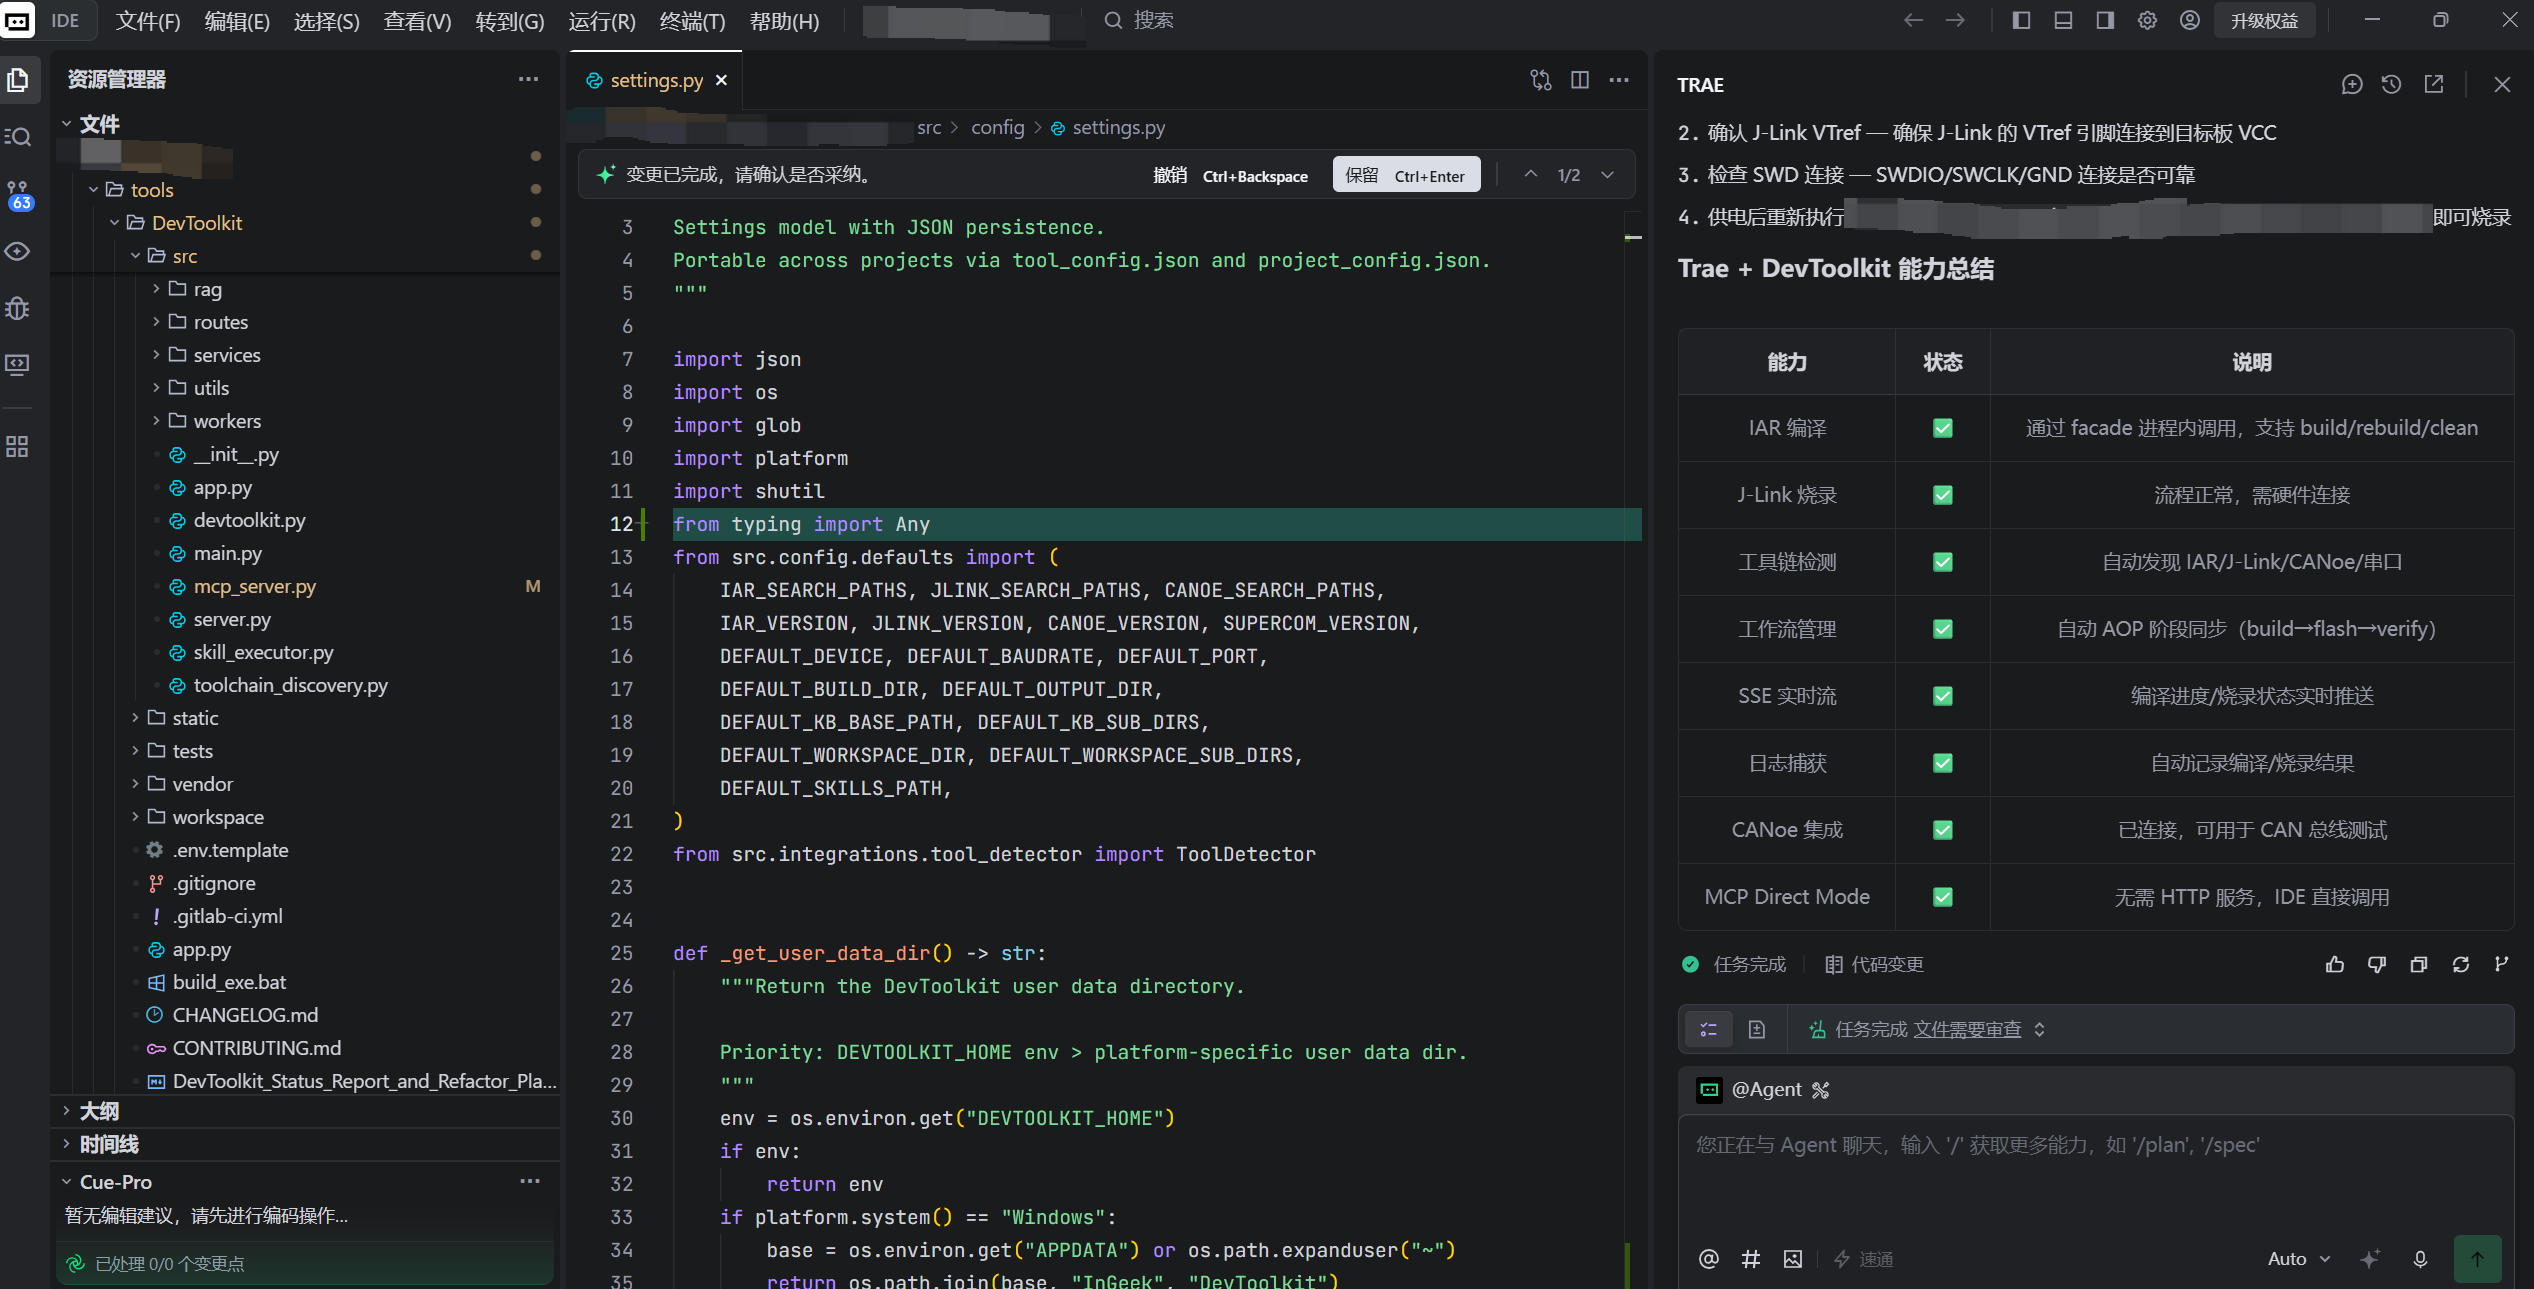Image resolution: width=2534 pixels, height=1289 pixels.
Task: Click the thumbs up feedback icon
Action: tap(2335, 964)
